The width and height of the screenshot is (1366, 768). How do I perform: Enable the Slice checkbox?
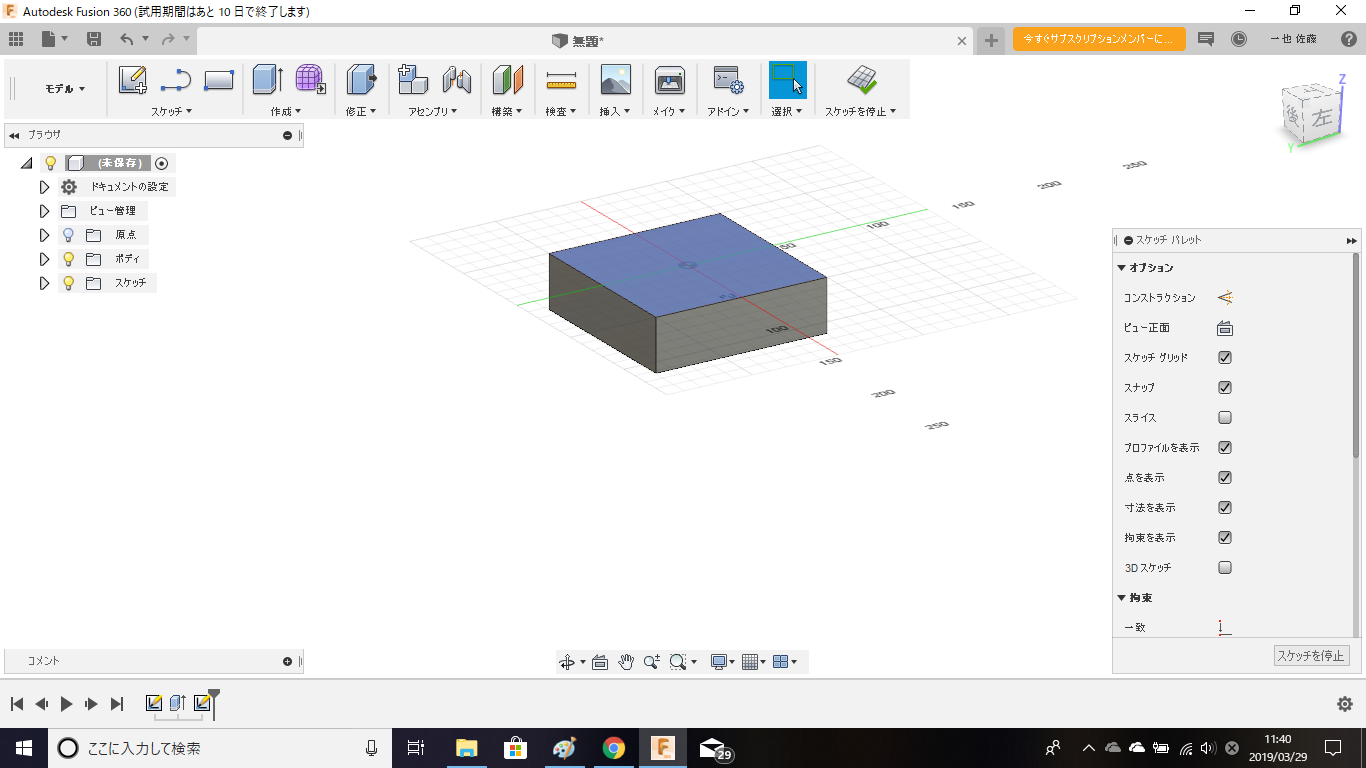(1225, 418)
